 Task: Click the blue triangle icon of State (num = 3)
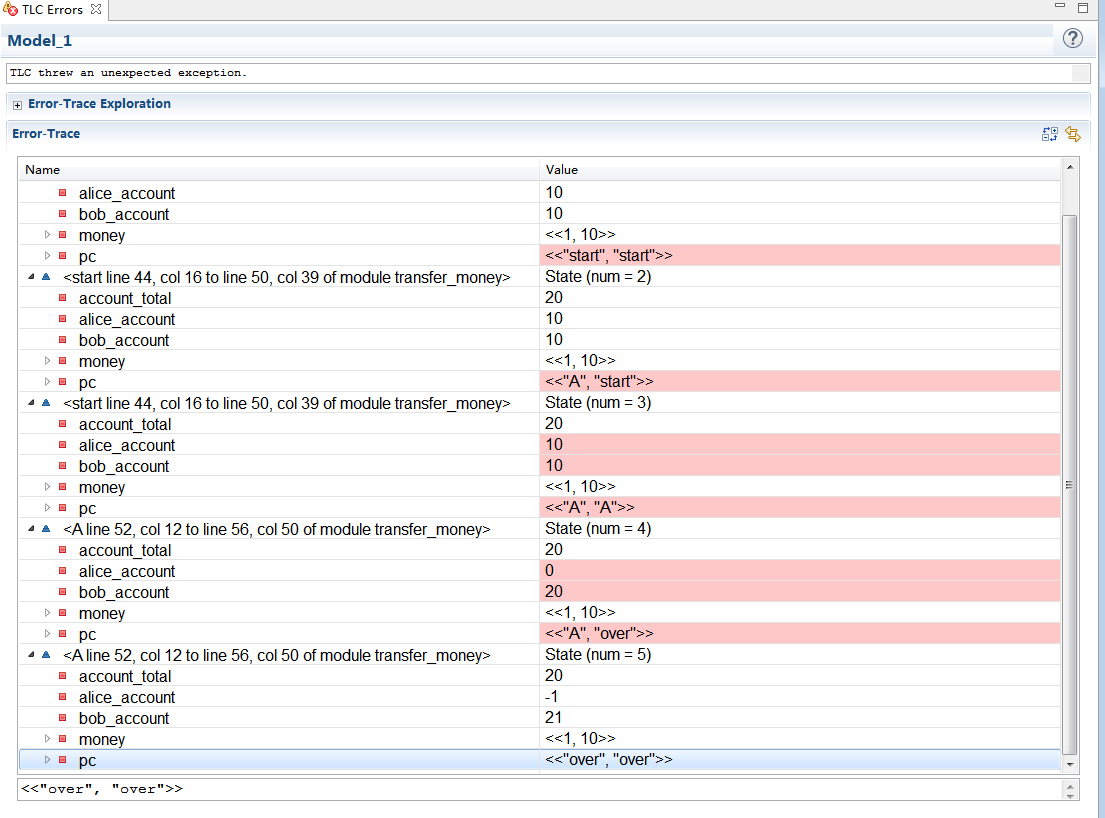click(x=46, y=403)
